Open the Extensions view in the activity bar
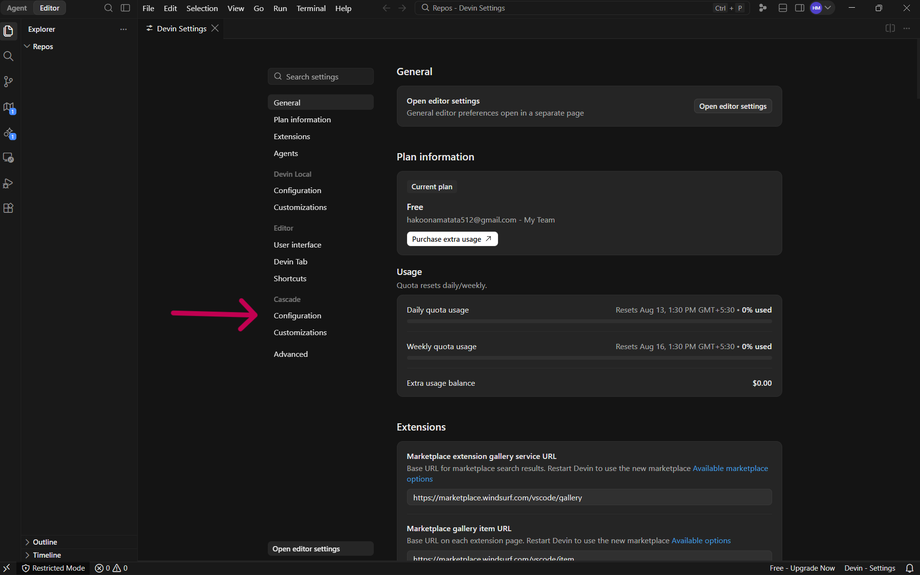Image resolution: width=920 pixels, height=575 pixels. [x=8, y=208]
